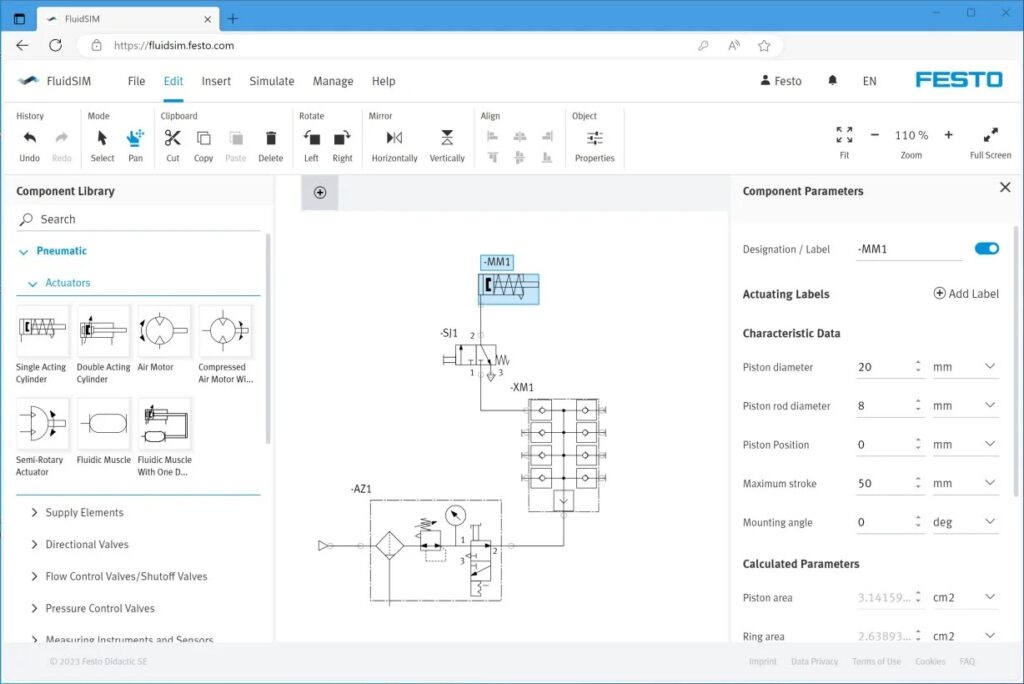Screen dimensions: 1024x684
Task: Pick Fluidic Muscle With One D... component
Action: pos(164,423)
